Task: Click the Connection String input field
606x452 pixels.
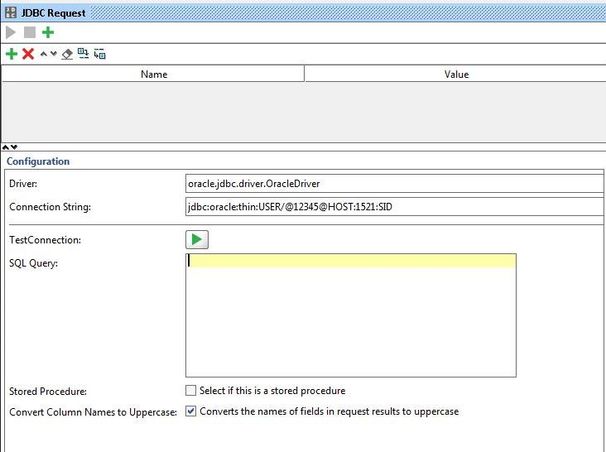Action: click(394, 206)
